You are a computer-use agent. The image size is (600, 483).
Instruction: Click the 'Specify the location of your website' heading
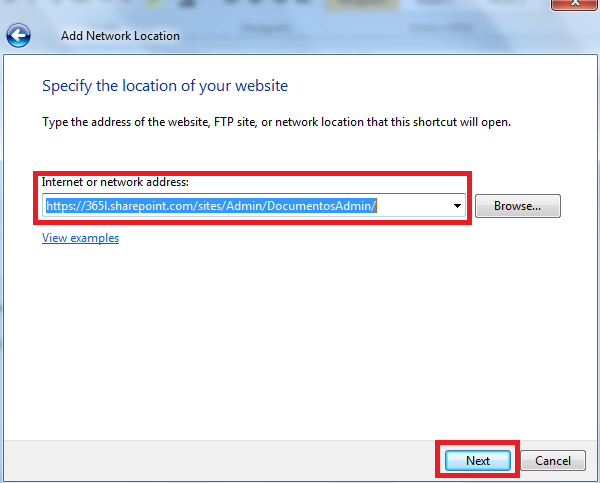click(x=164, y=86)
